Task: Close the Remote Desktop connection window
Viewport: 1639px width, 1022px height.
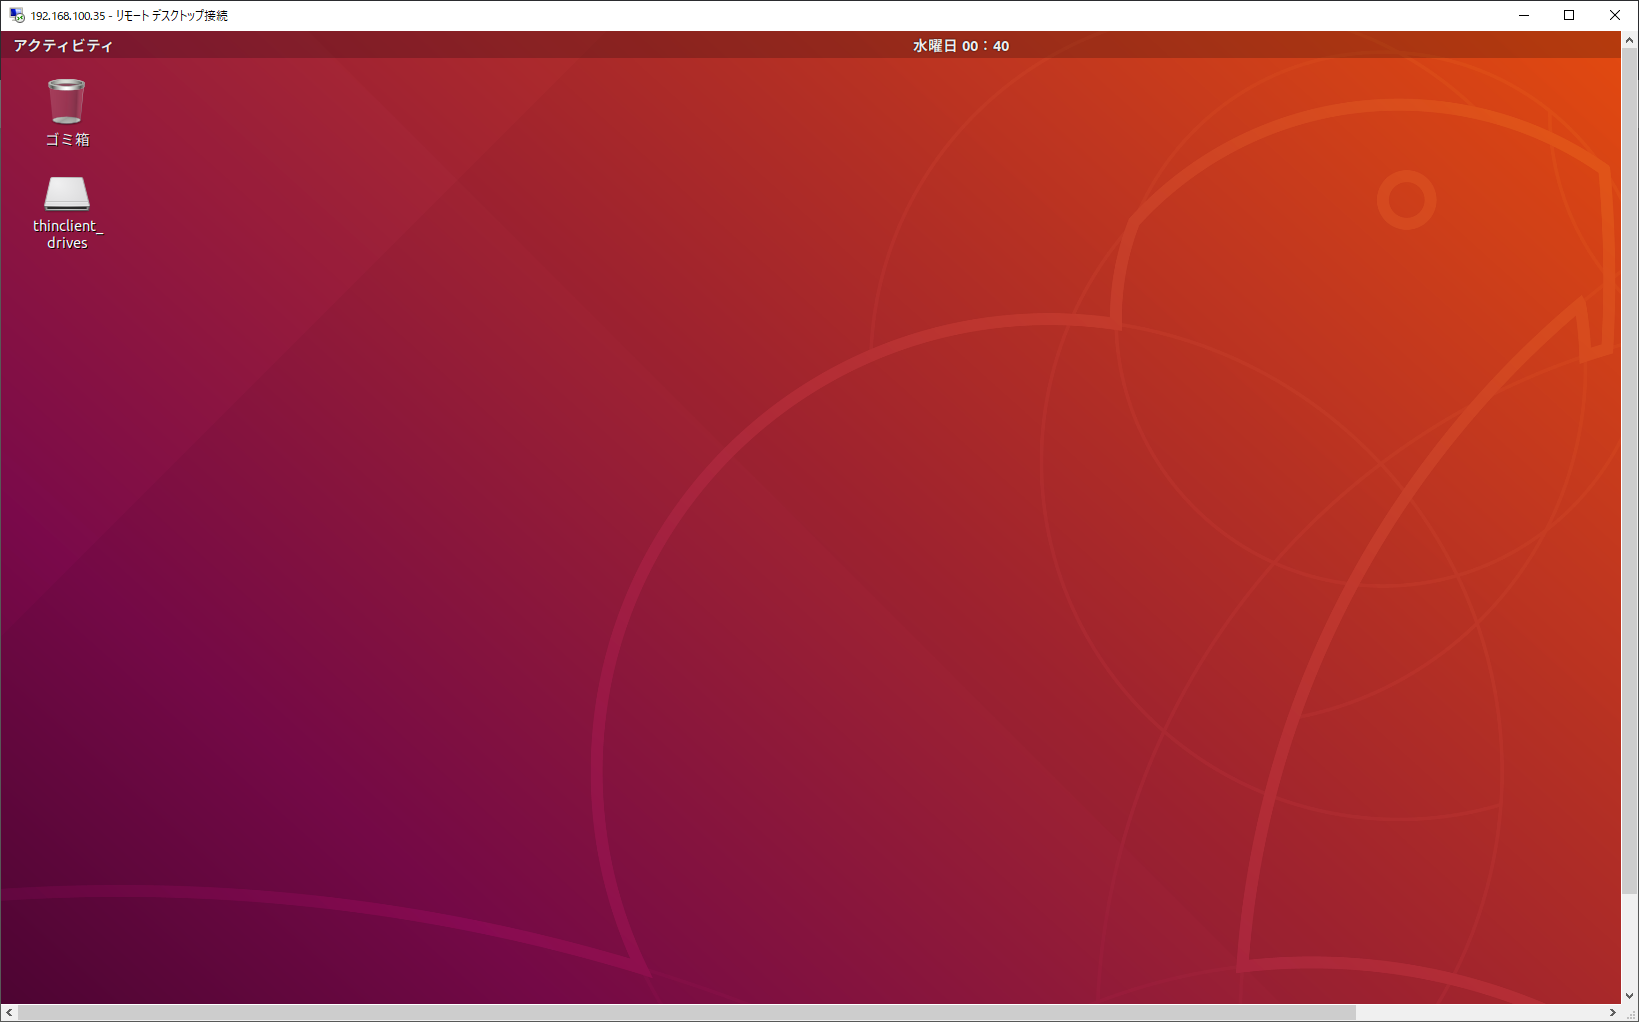Action: click(1615, 15)
